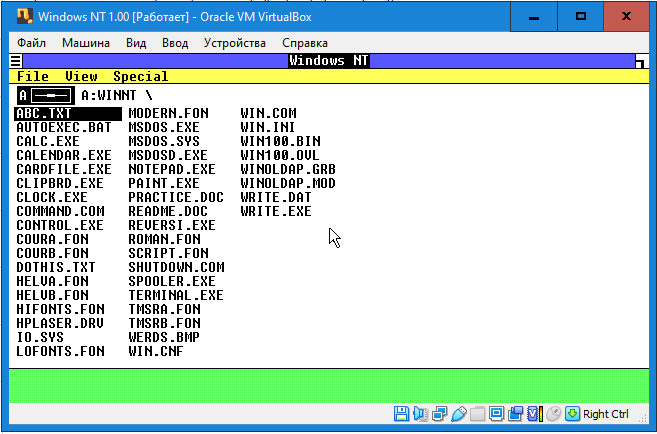Open the guest File menu
The height and width of the screenshot is (434, 657).
33,77
